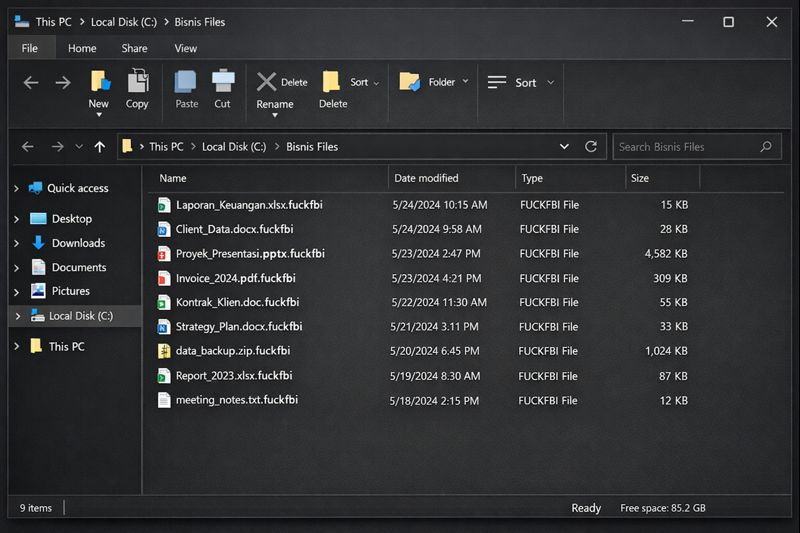Open the address bar history dropdown
Screen dimensions: 800x533
click(x=565, y=146)
